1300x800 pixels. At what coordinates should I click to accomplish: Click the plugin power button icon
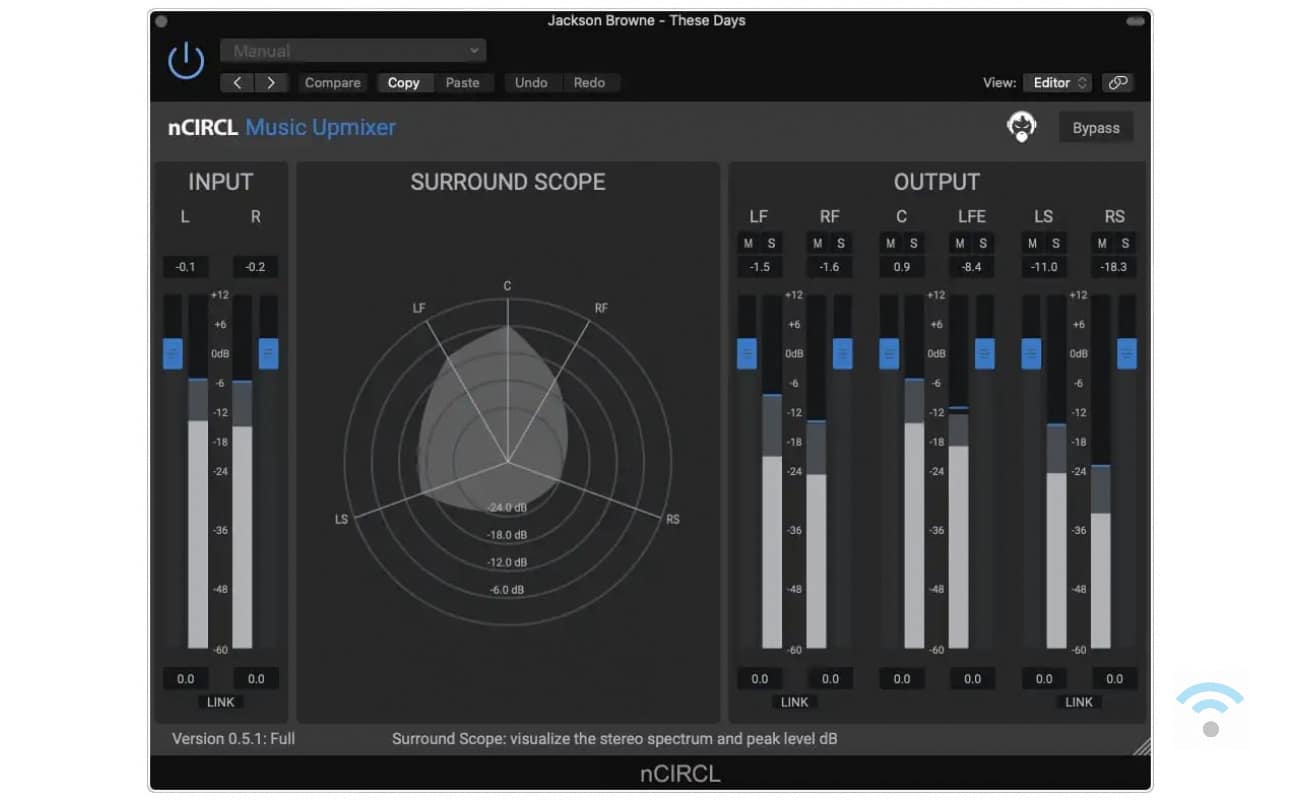pyautogui.click(x=186, y=62)
